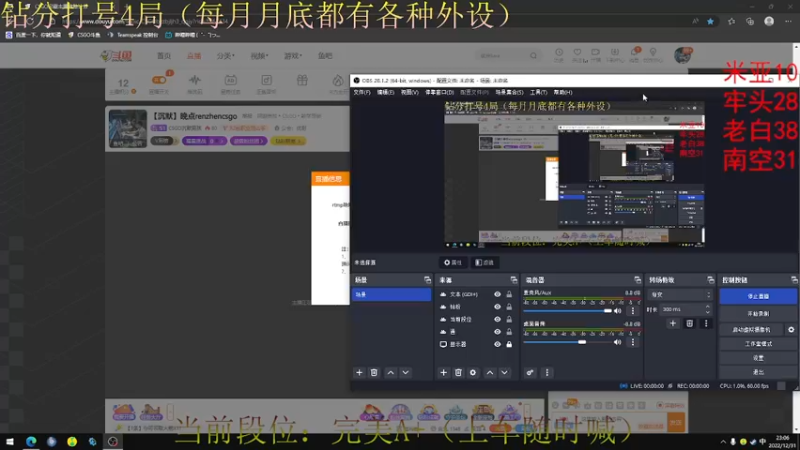
Task: Open source properties gear in Sources panel
Action: pyautogui.click(x=473, y=373)
